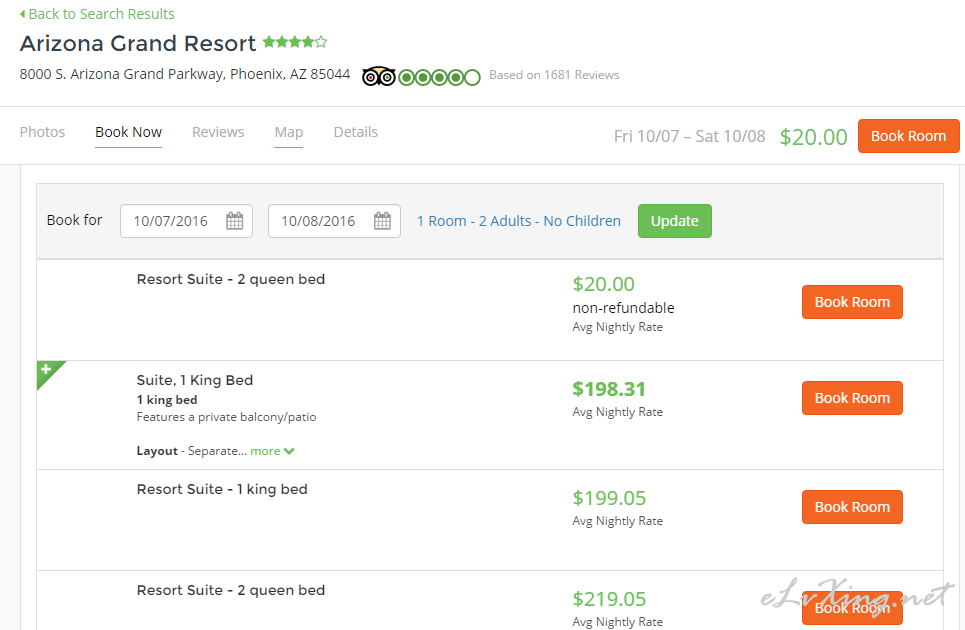Click Book Room button in header bar

908,136
